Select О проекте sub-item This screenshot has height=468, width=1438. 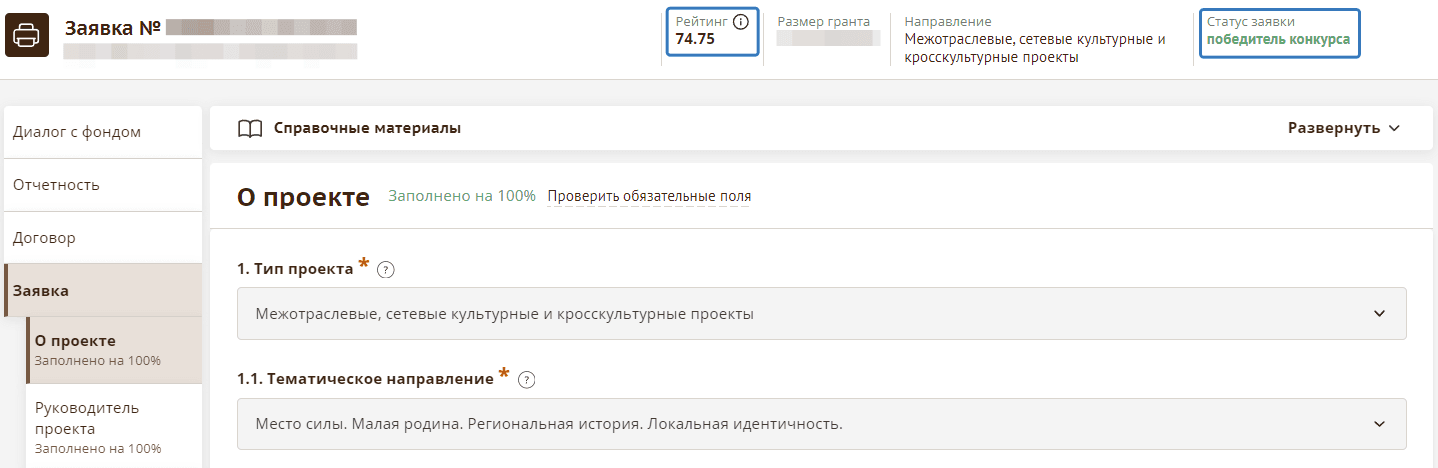tap(75, 341)
